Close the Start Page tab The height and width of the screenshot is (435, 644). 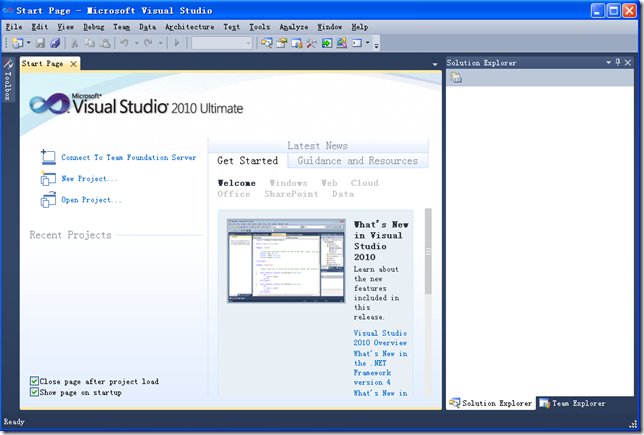[73, 64]
